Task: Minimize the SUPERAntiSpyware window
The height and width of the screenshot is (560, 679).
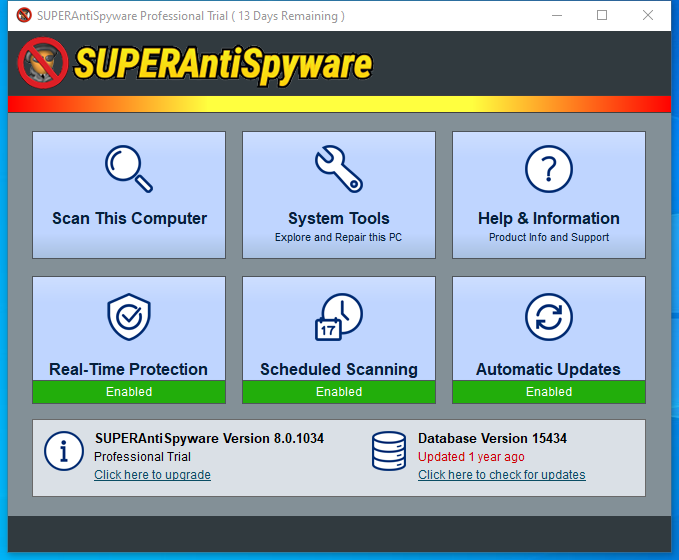Action: point(557,16)
